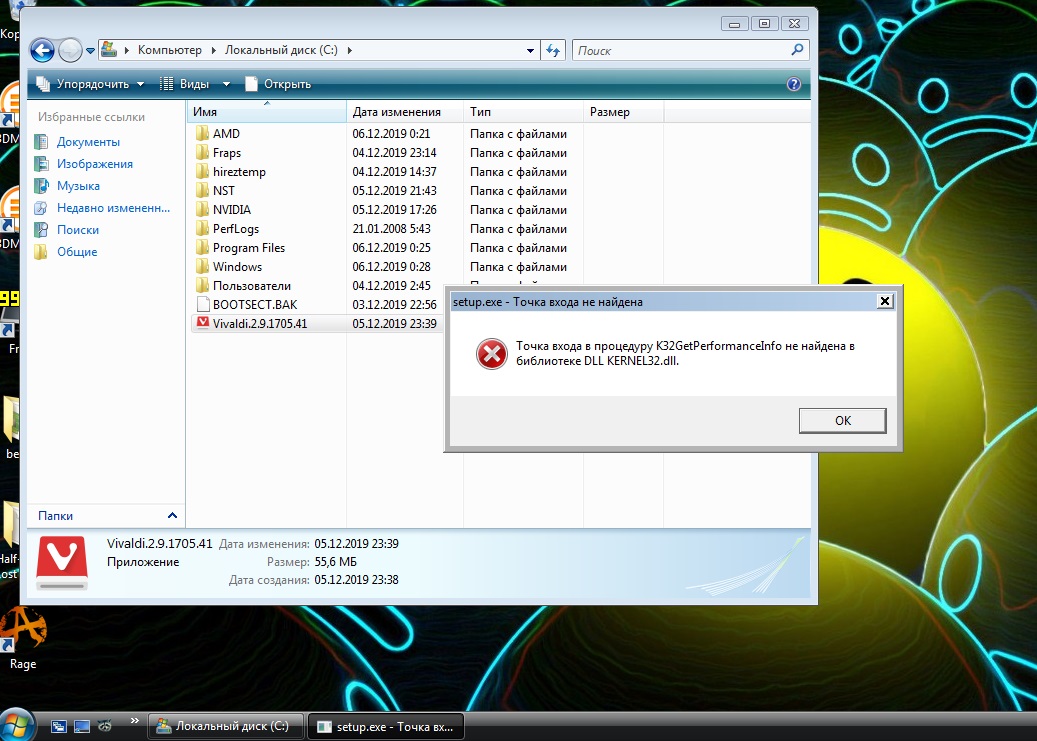The height and width of the screenshot is (741, 1037).
Task: Click Локальный диск (C:) breadcrumb segment
Action: [281, 50]
